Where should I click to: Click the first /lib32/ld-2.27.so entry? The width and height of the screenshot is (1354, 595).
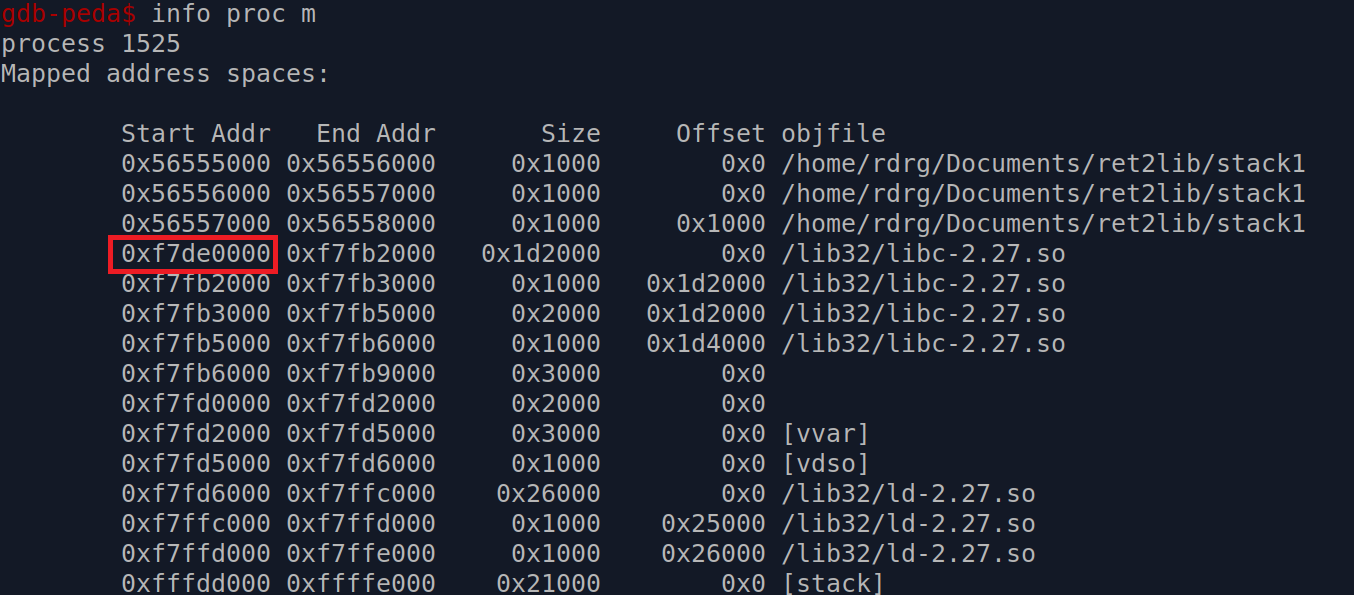(909, 494)
